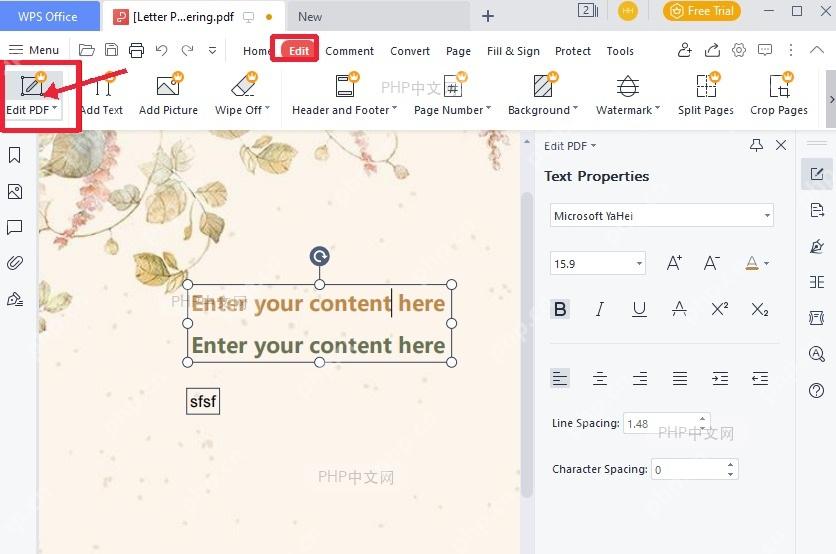836x554 pixels.
Task: Click the Split Pages tool
Action: click(705, 95)
